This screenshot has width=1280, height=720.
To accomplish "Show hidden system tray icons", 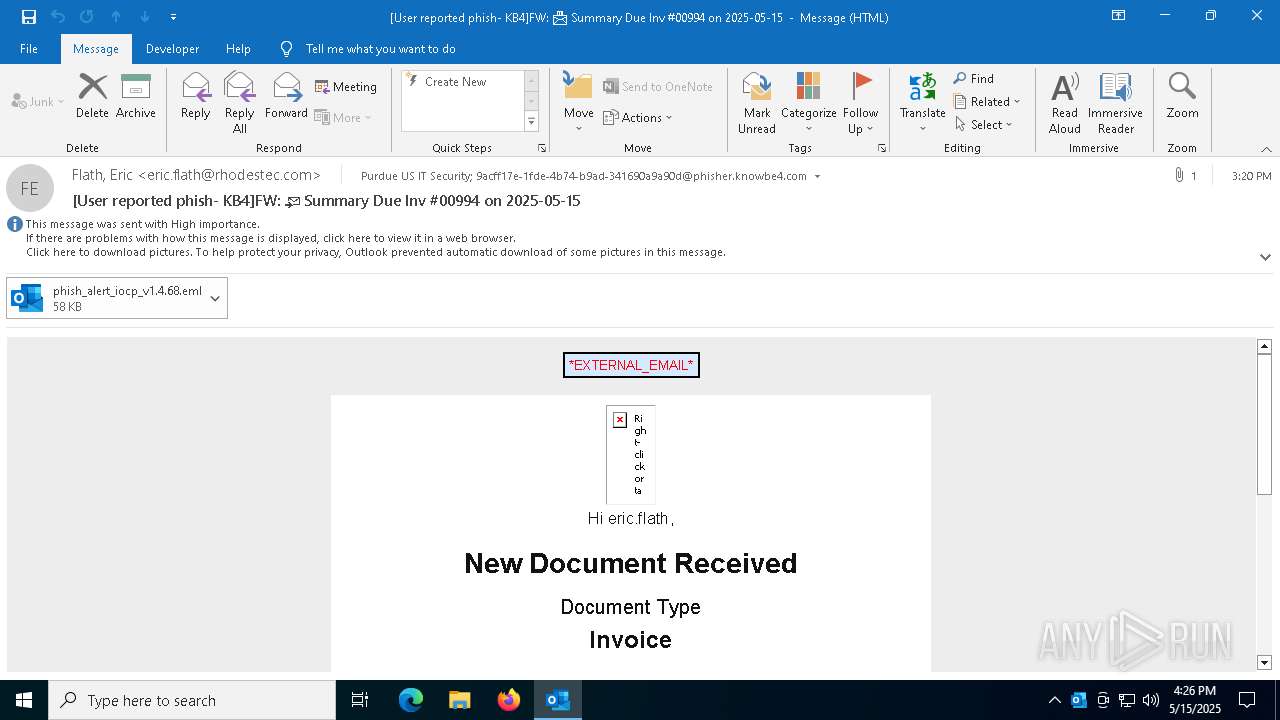I will pyautogui.click(x=1055, y=700).
